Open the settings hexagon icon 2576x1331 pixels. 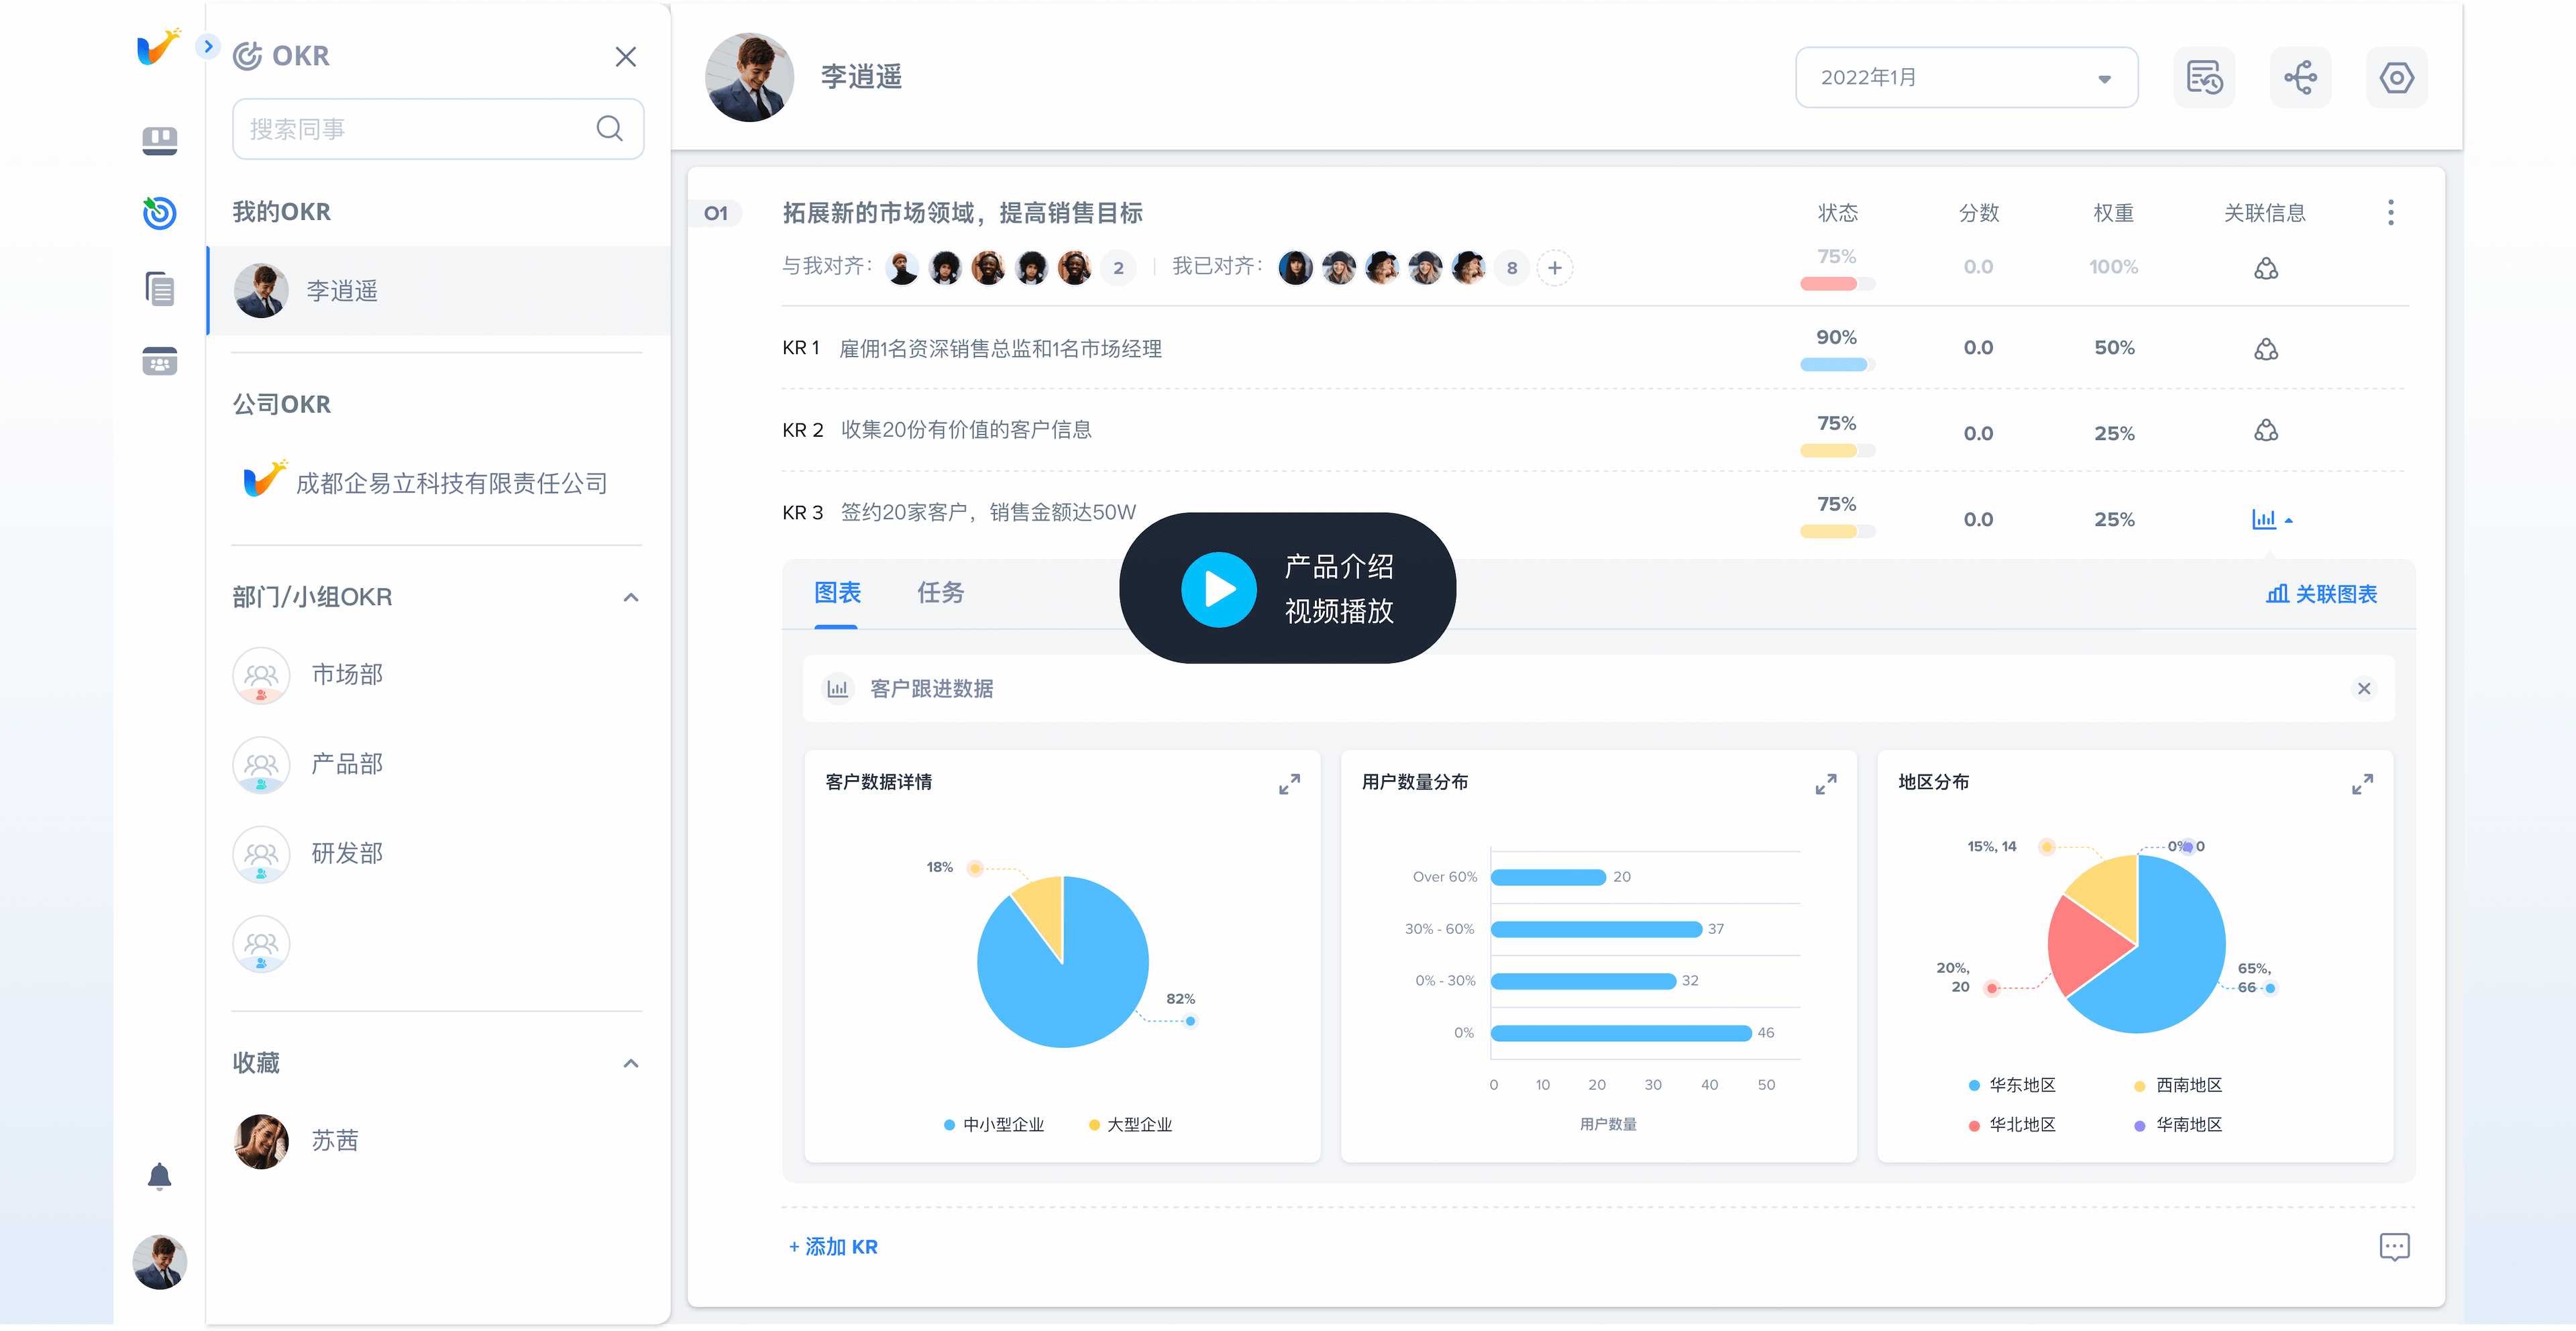point(2396,78)
